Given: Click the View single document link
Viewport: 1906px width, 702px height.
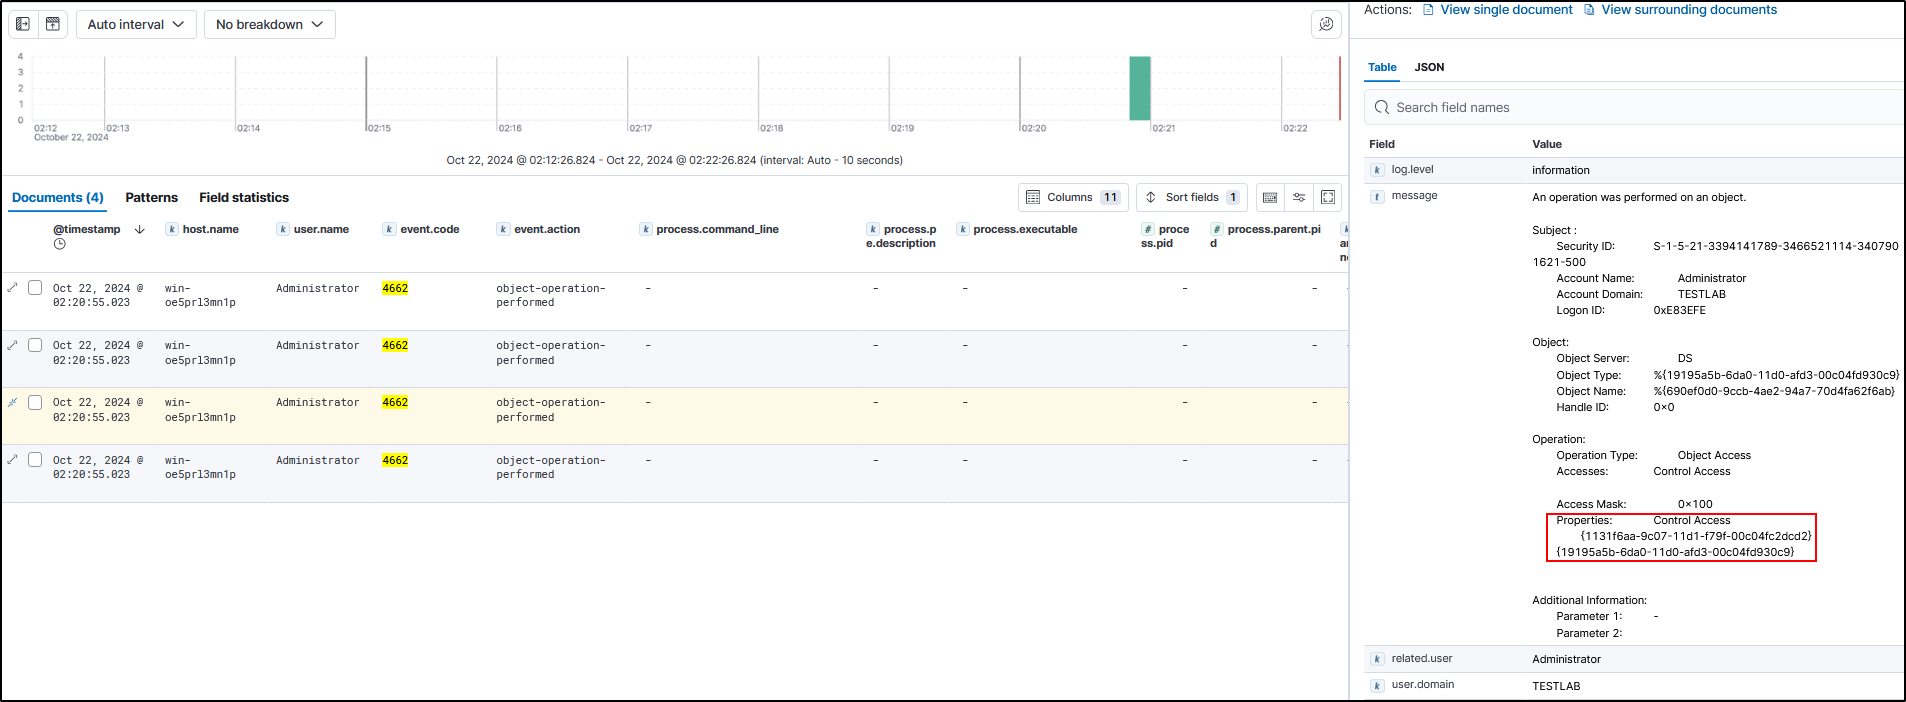Looking at the screenshot, I should point(1505,10).
